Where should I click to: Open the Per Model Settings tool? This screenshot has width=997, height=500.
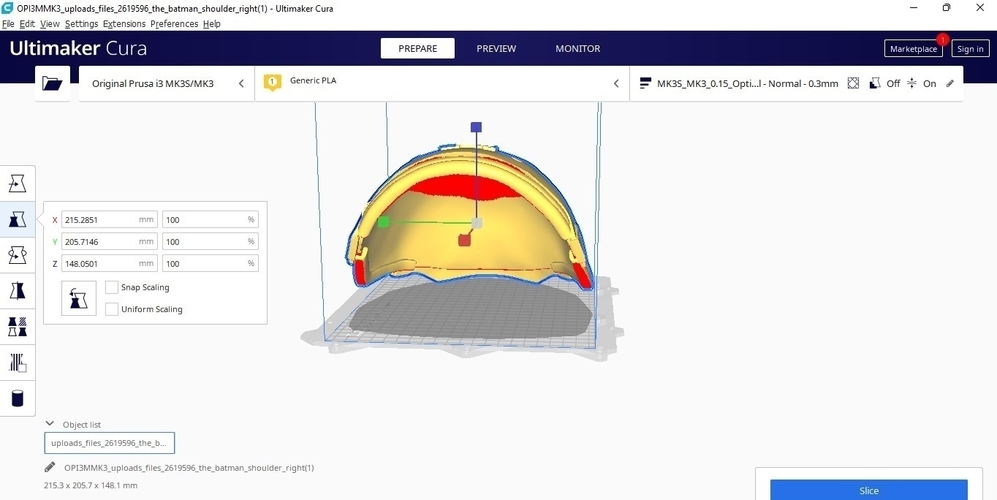17,327
